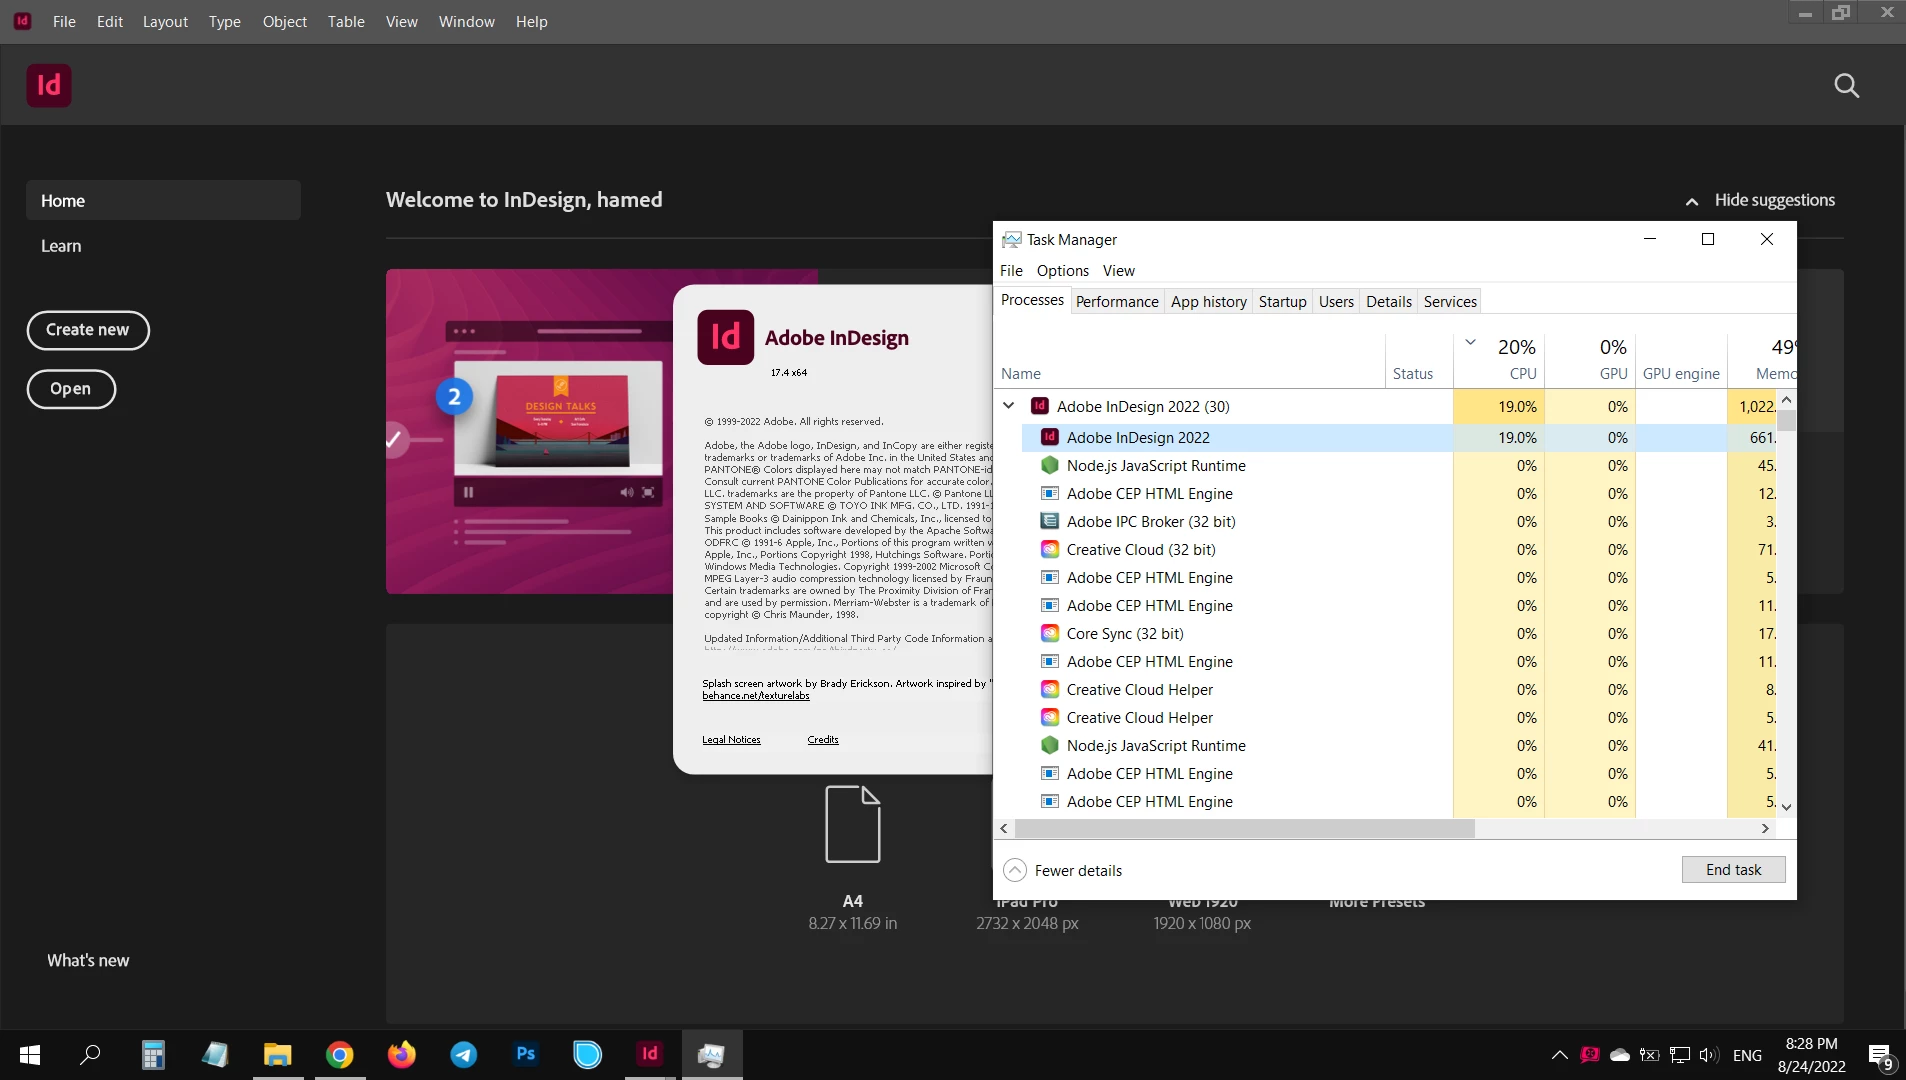Open the Object menu in InDesign

[x=284, y=21]
